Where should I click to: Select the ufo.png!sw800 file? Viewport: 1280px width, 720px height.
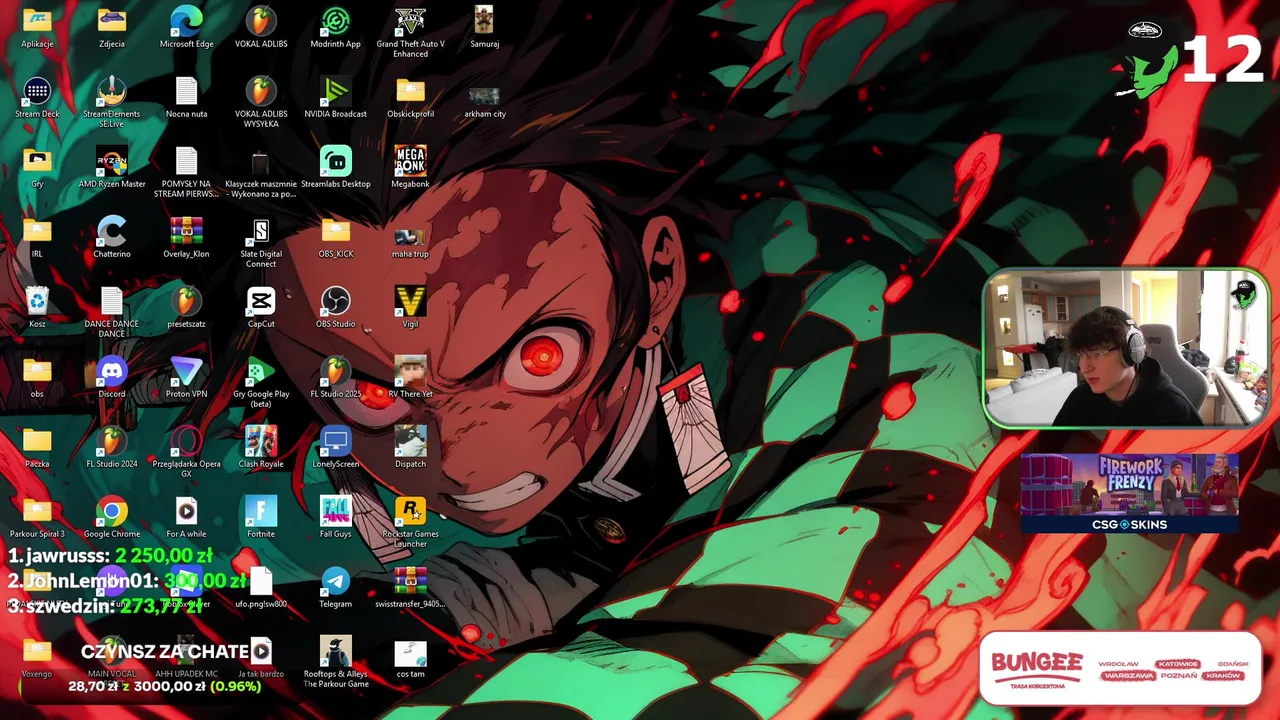coord(261,588)
